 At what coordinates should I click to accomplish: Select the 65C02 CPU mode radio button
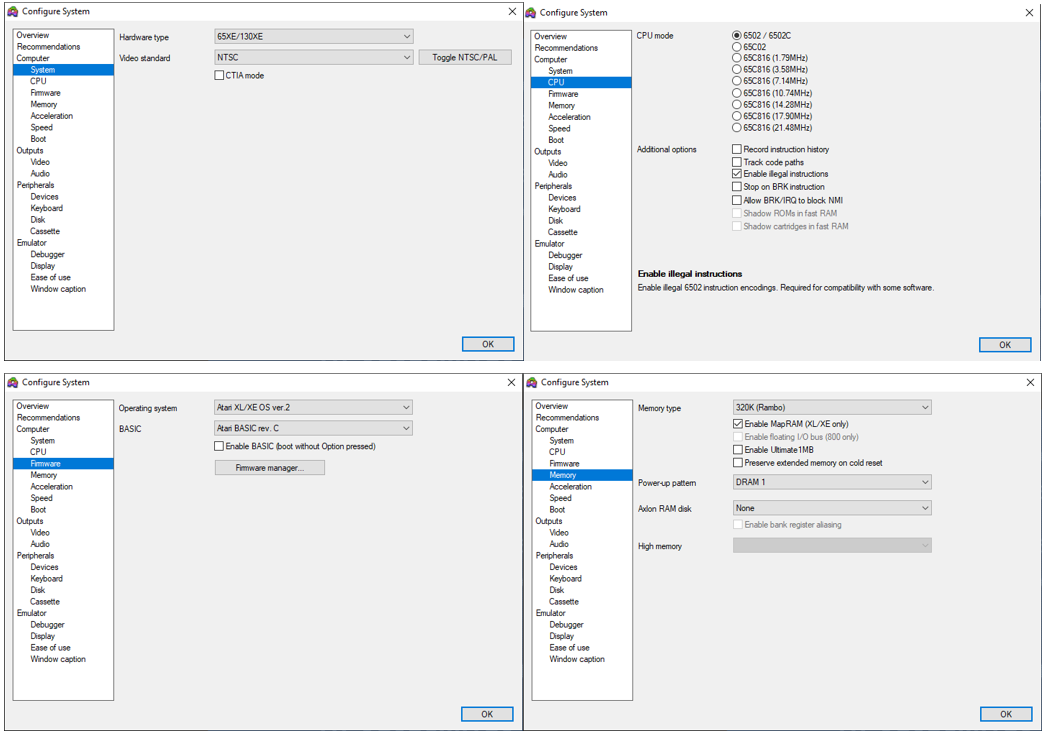[x=737, y=47]
